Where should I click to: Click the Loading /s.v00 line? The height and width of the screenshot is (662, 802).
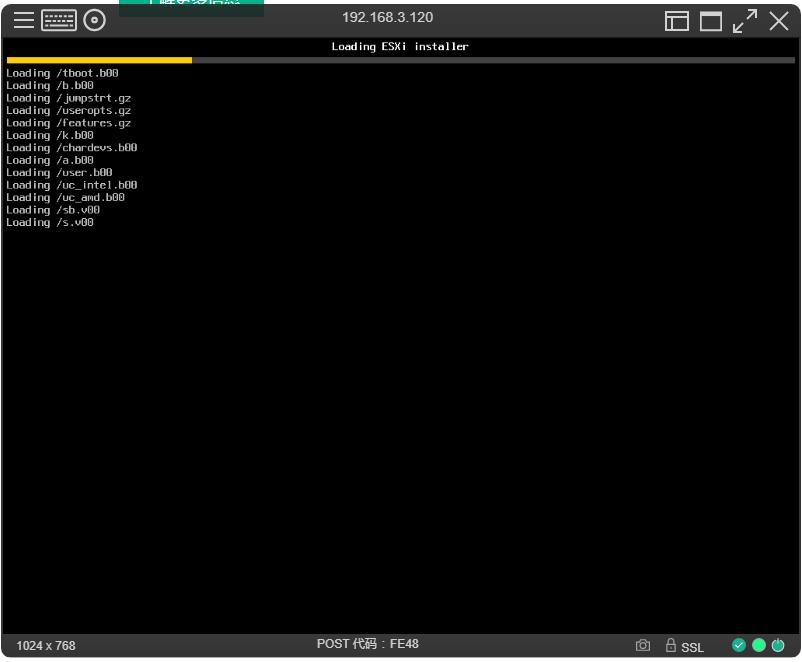(50, 223)
